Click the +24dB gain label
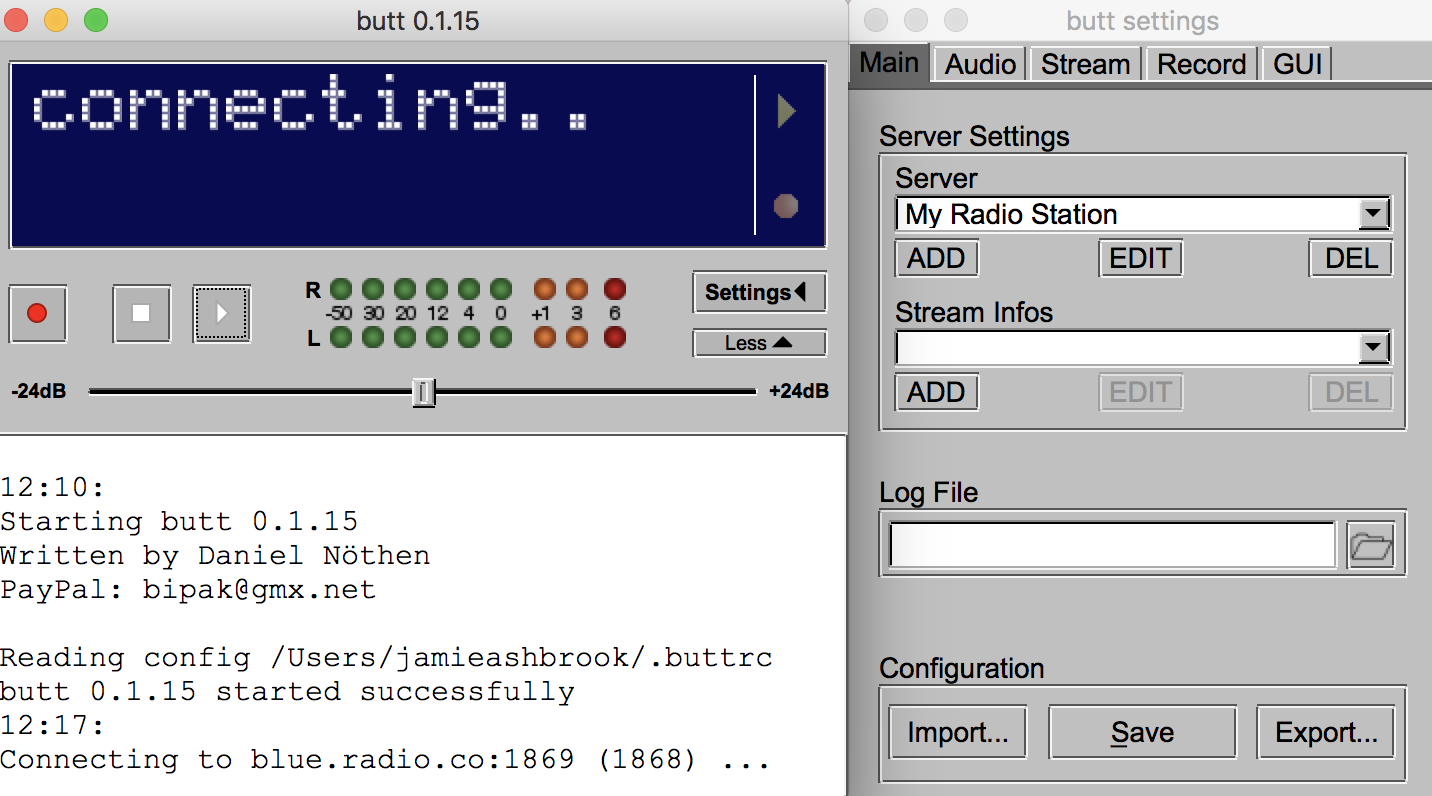 (x=798, y=392)
